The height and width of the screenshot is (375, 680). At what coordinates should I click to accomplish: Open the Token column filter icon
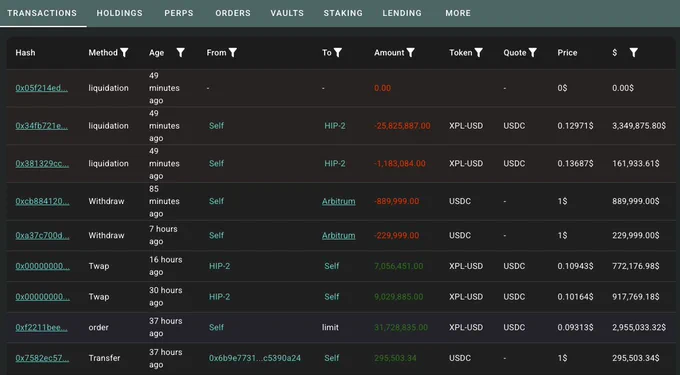pos(479,52)
